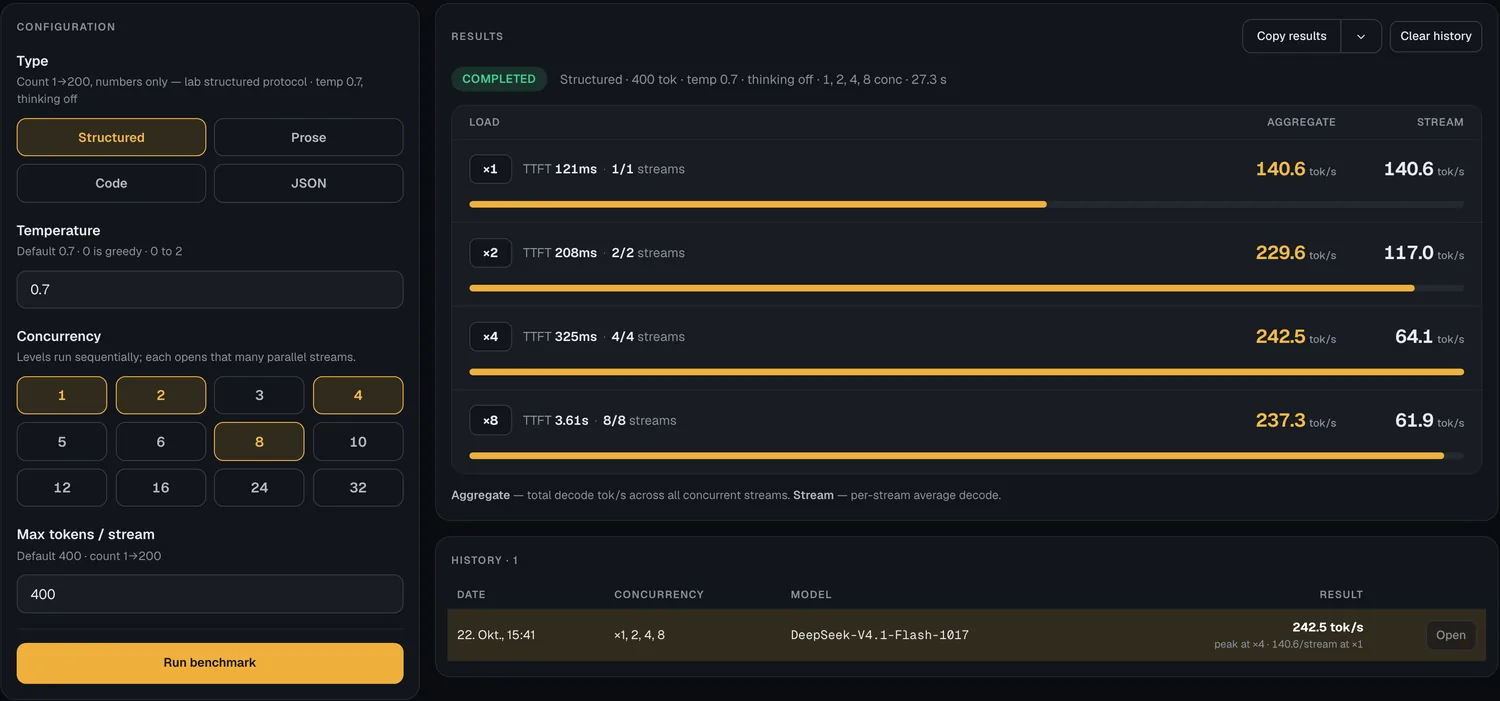Toggle concurrency level 4
Viewport: 1500px width, 701px height.
[358, 395]
